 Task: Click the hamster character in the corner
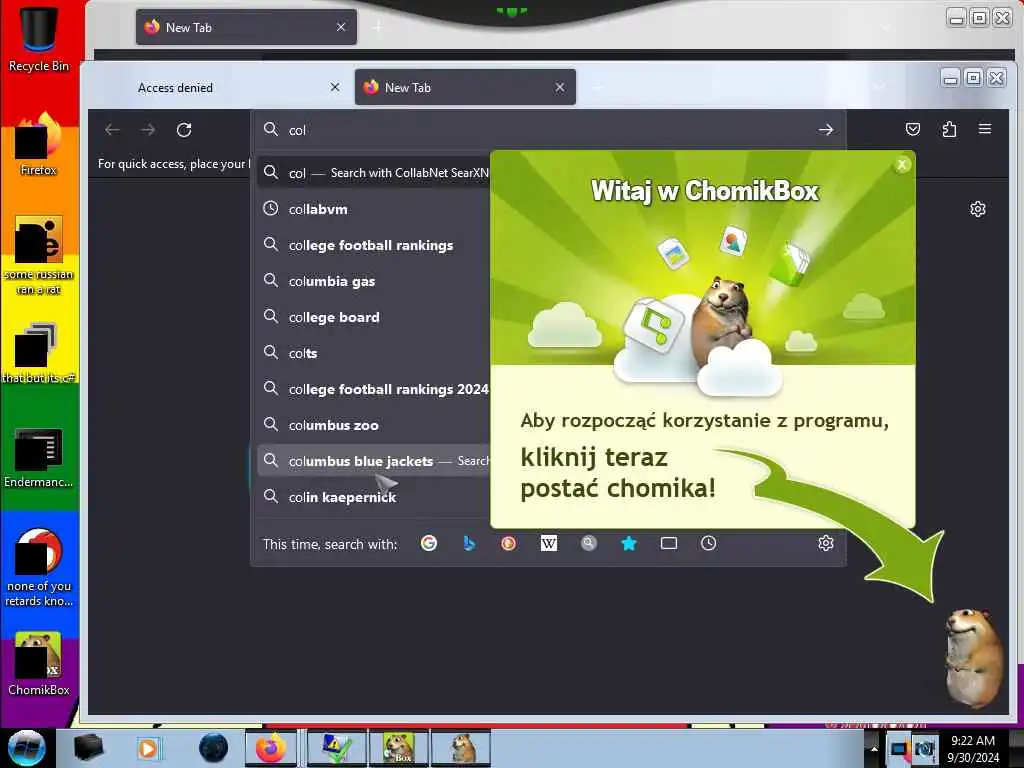(973, 656)
